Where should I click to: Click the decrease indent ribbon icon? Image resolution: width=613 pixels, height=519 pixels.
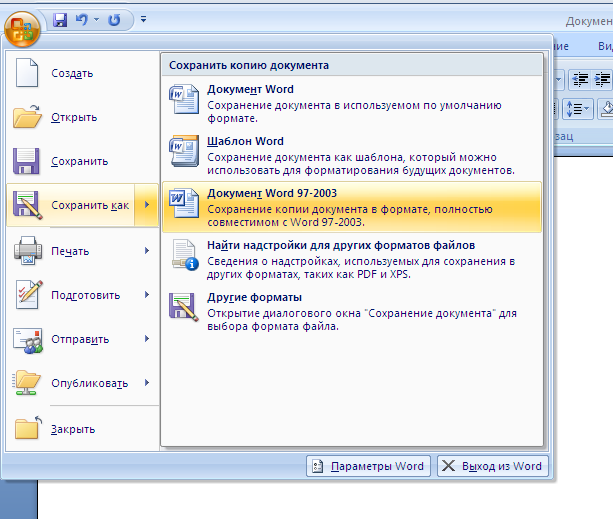point(580,80)
